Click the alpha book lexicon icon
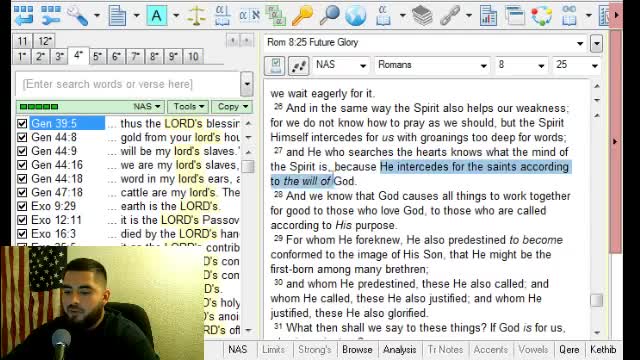The height and width of the screenshot is (360, 640). [x=383, y=16]
